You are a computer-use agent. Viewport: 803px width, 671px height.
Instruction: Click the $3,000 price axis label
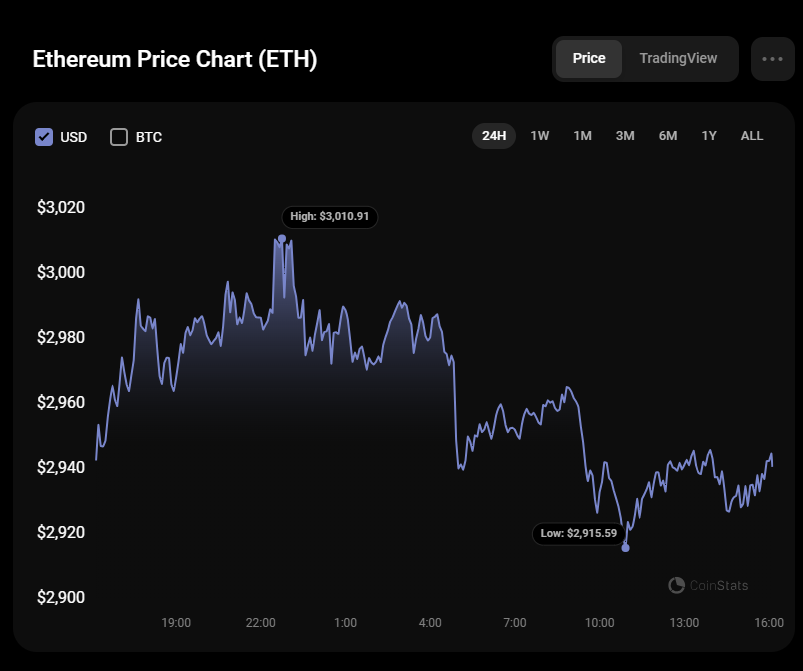click(61, 272)
